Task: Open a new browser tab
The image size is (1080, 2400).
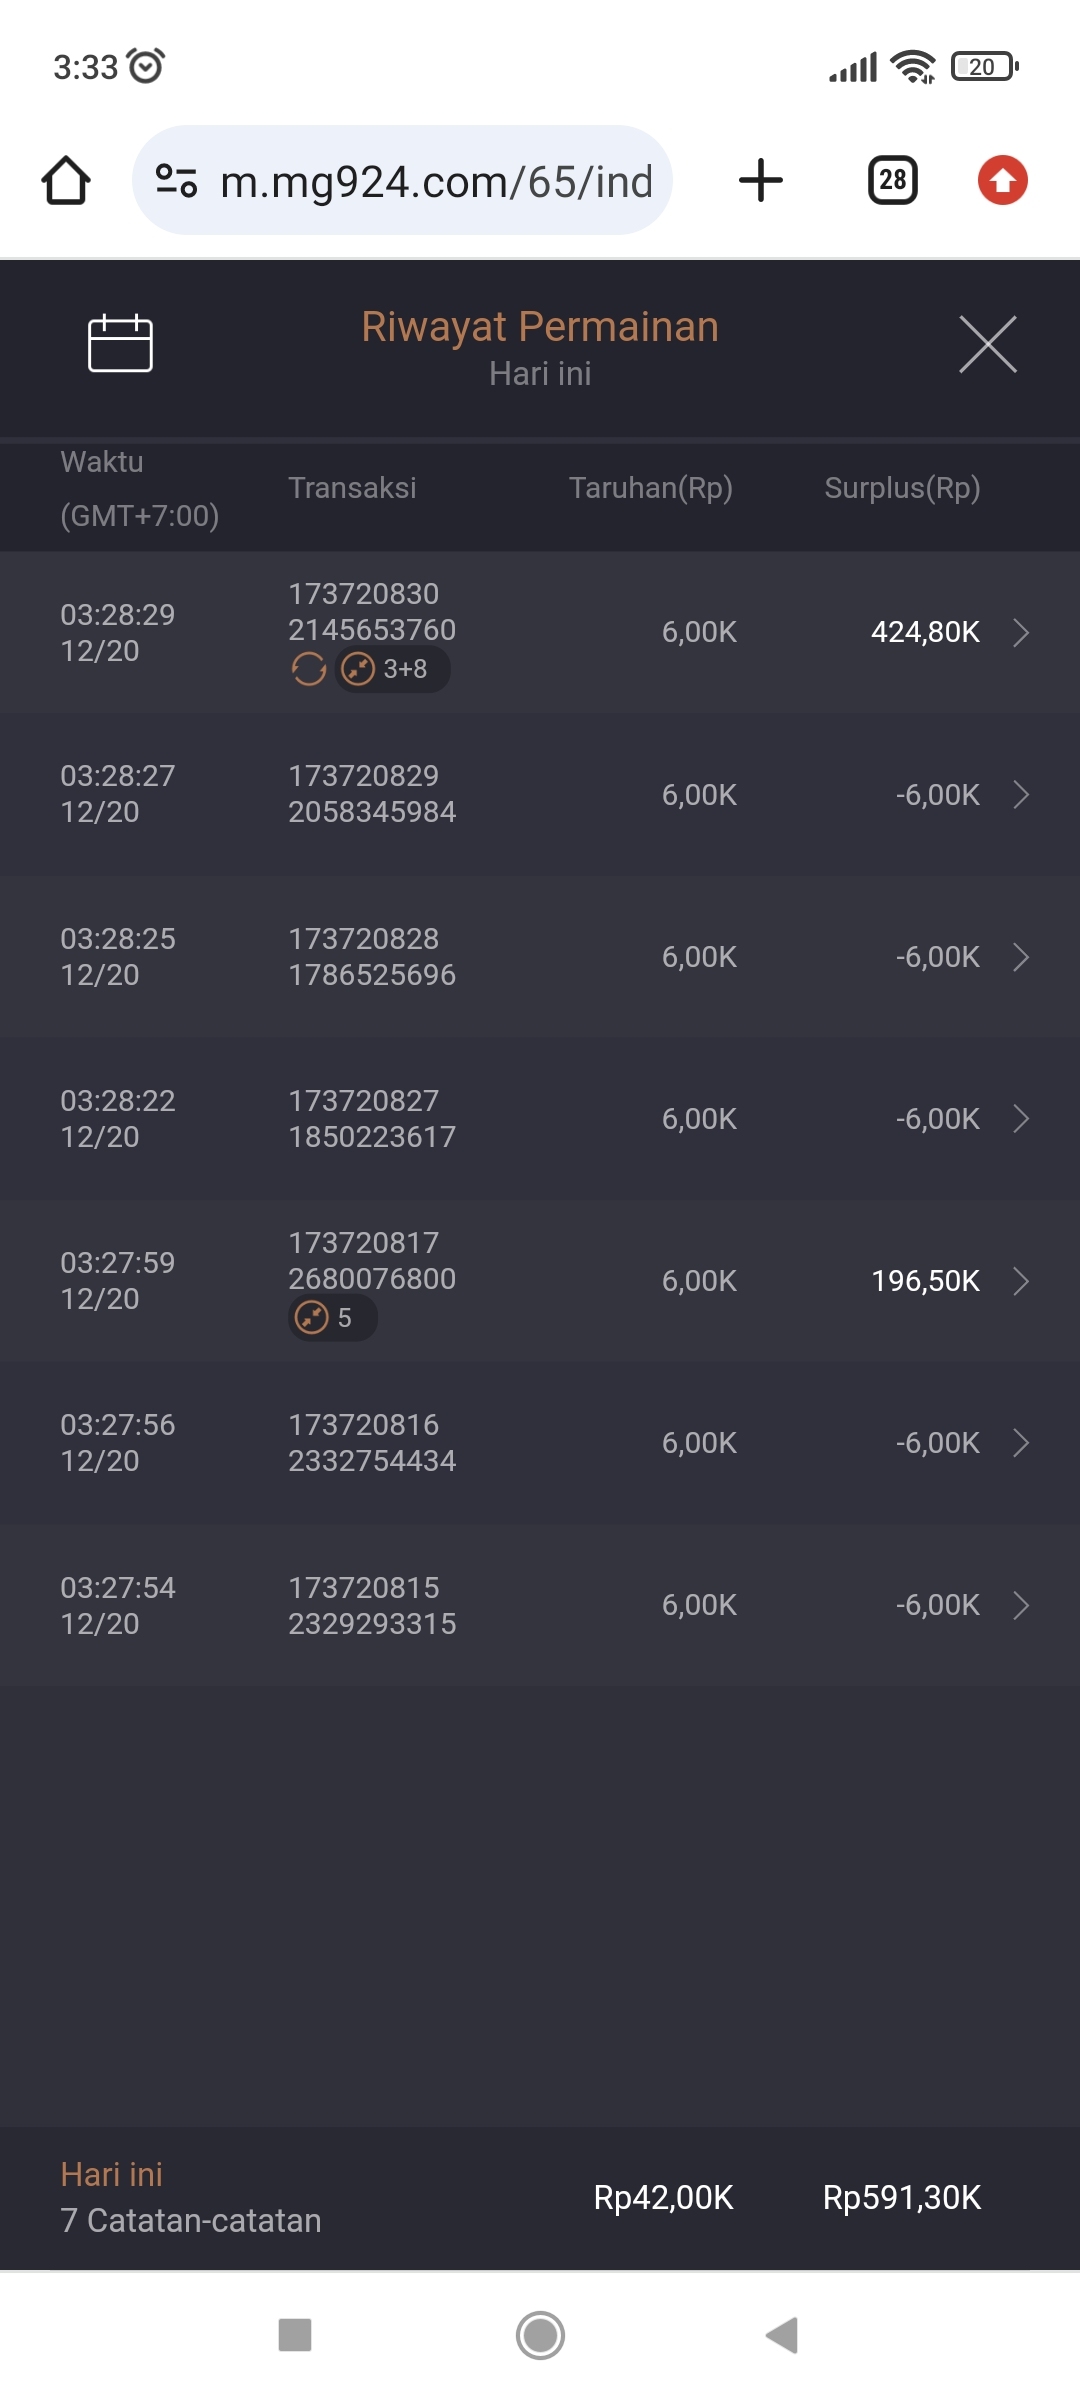Action: [x=760, y=181]
